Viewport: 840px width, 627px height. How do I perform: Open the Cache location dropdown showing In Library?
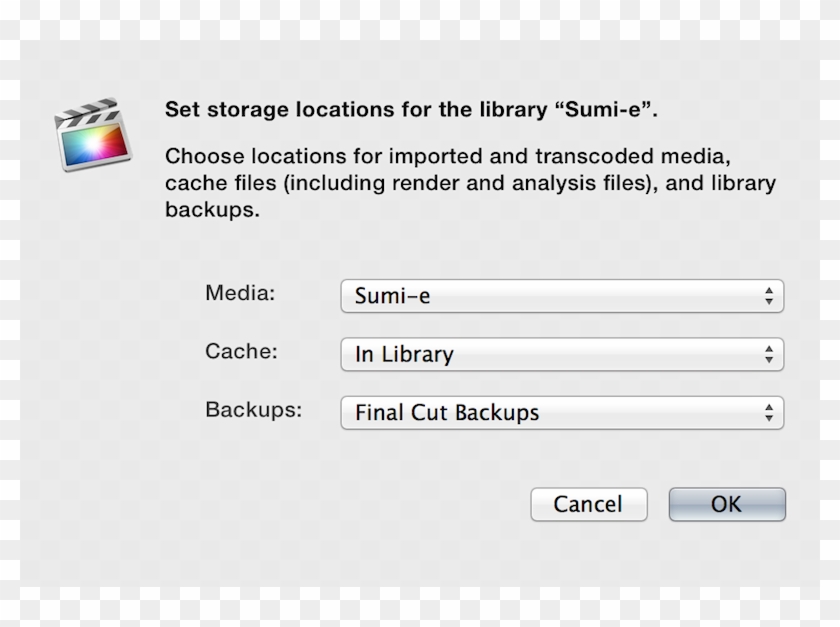[560, 354]
